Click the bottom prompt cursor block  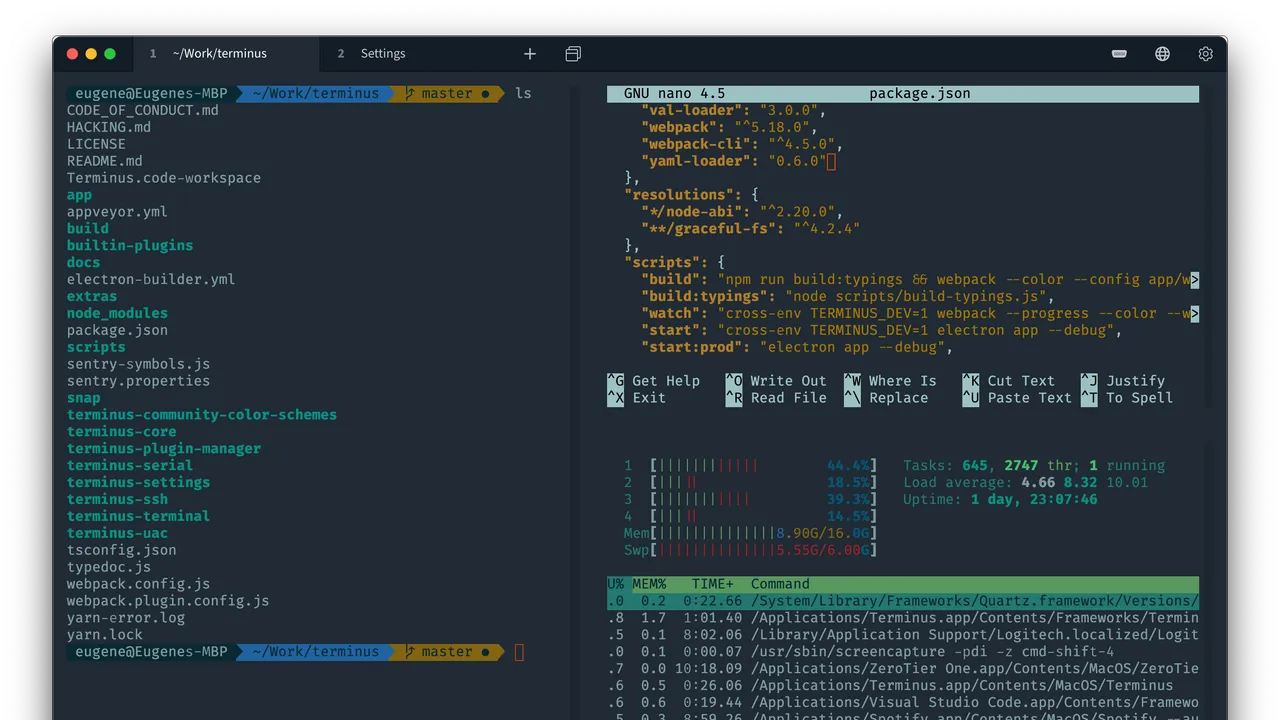pyautogui.click(x=519, y=653)
